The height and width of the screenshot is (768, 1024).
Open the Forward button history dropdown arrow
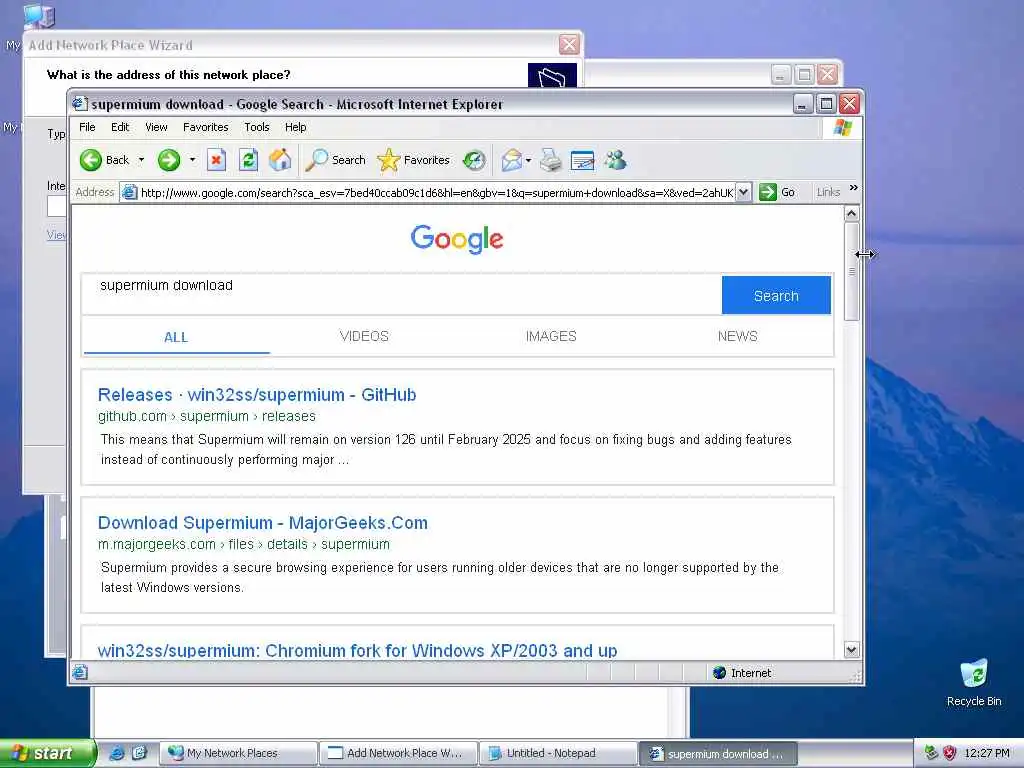[x=192, y=160]
